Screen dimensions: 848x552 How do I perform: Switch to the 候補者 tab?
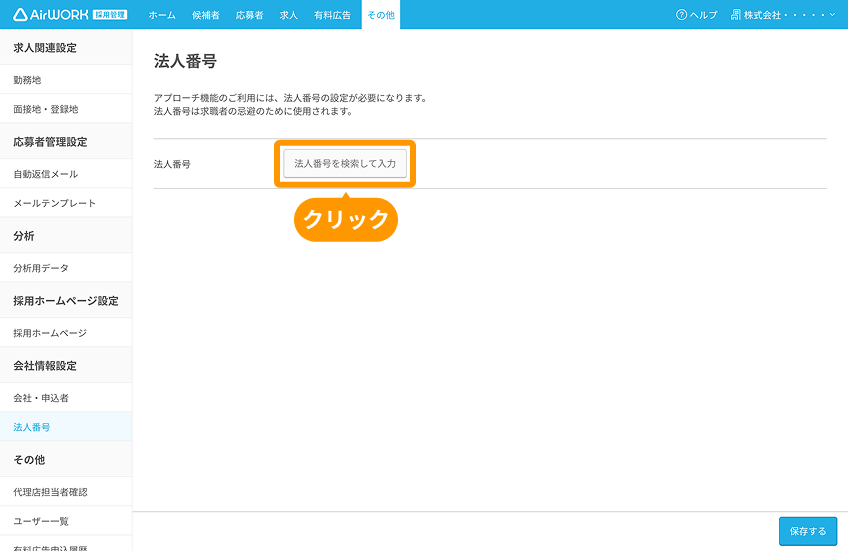tap(206, 15)
